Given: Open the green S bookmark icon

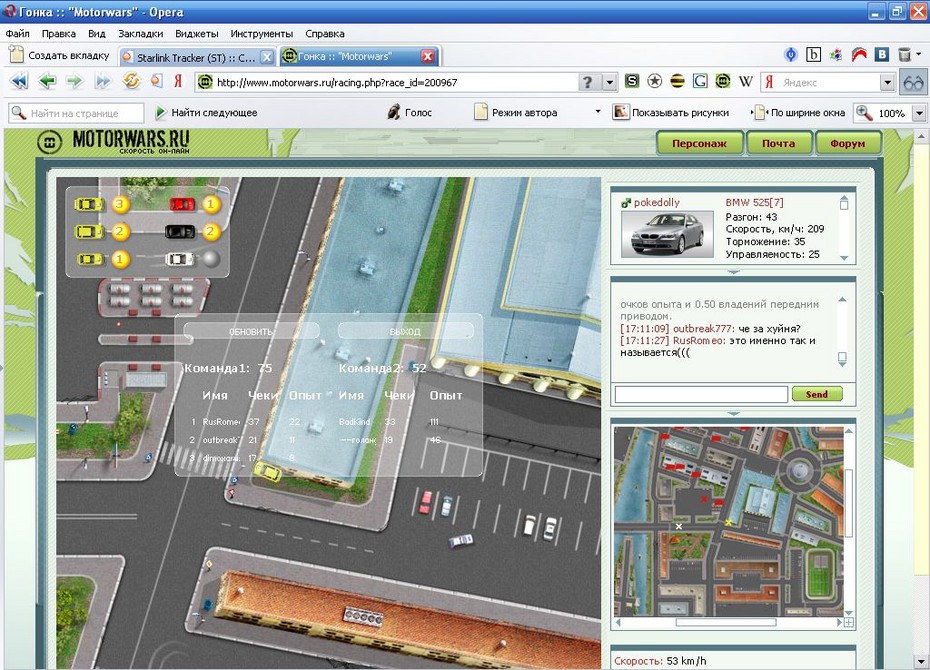Looking at the screenshot, I should [x=632, y=81].
